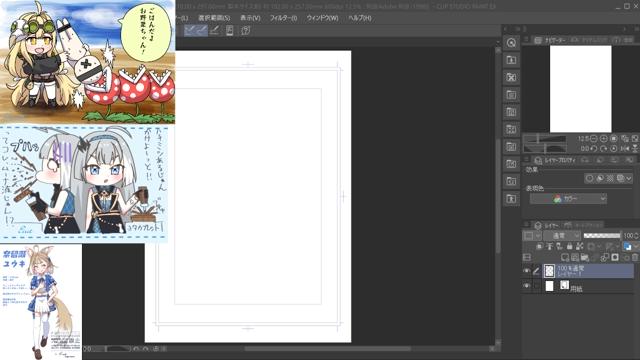Viewport: 640px width, 360px height.
Task: Adjust the Navigator rotation slider
Action: point(545,149)
